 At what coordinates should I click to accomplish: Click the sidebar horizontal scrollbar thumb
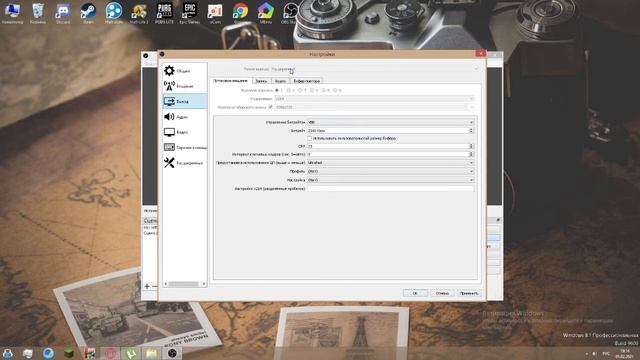coord(183,284)
